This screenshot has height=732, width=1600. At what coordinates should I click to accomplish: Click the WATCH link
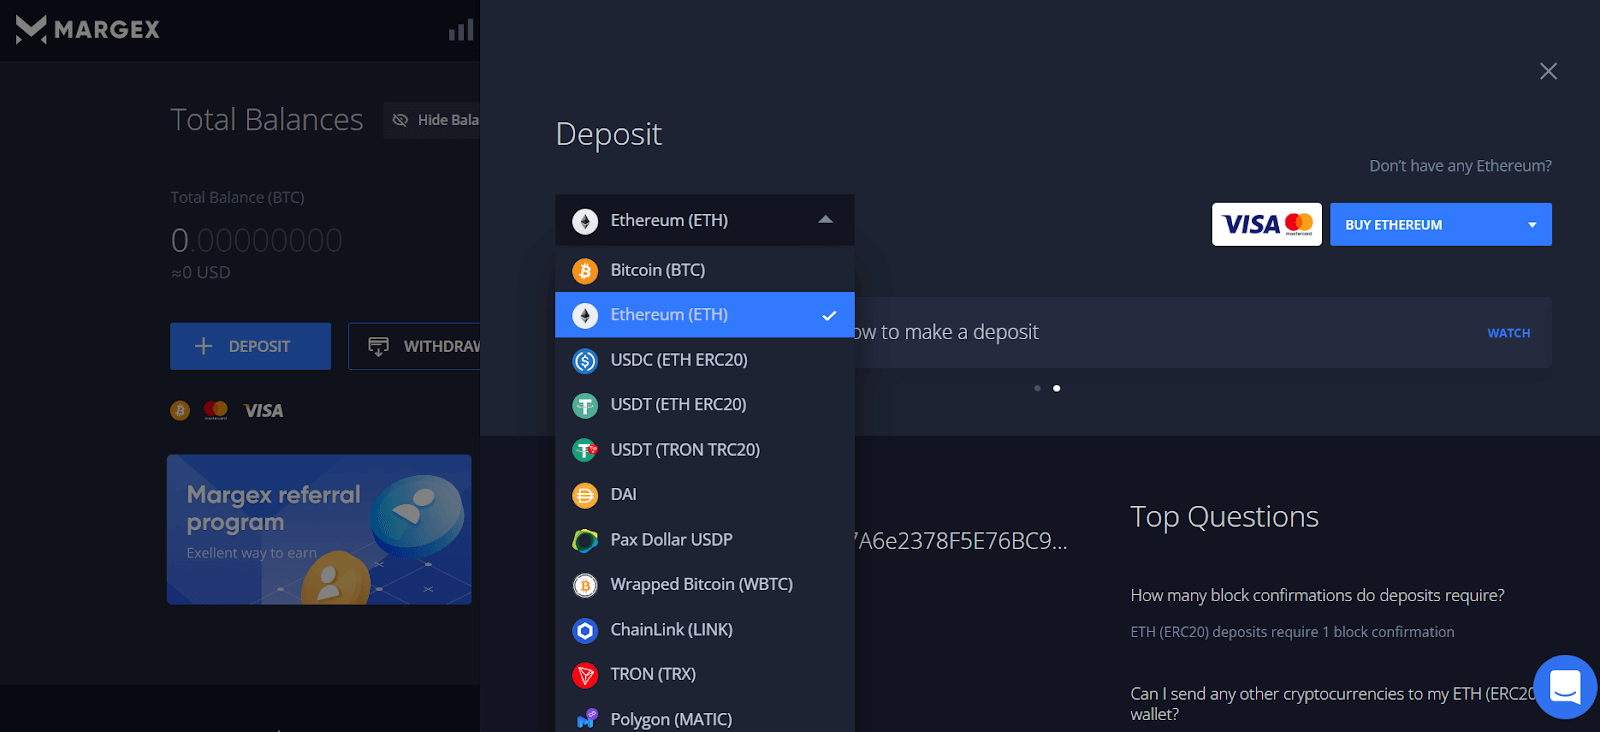(x=1508, y=333)
